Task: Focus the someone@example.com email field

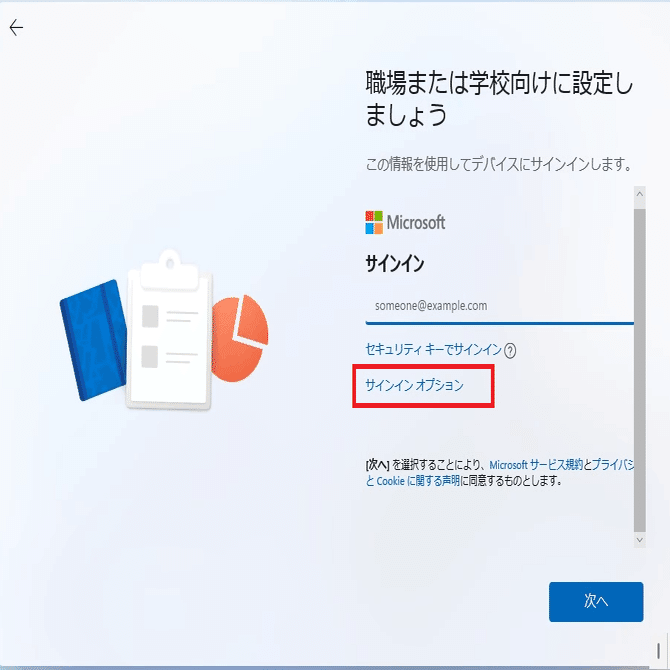Action: [x=500, y=306]
